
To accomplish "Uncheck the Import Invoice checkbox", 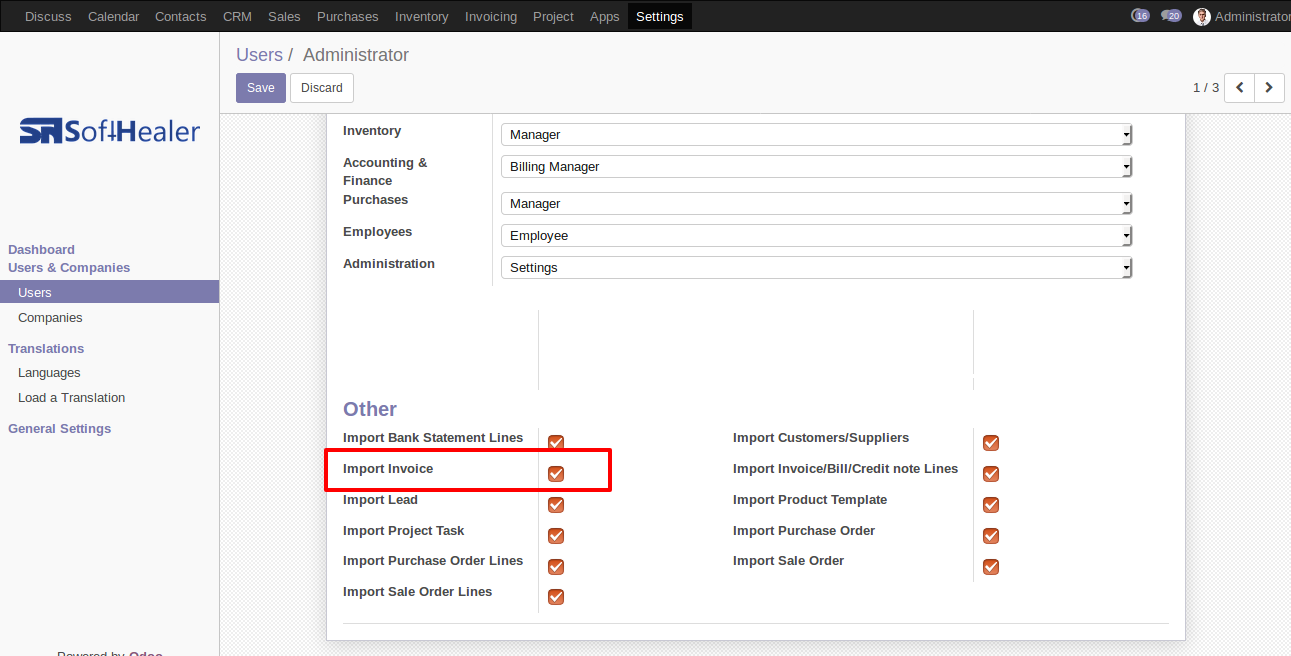I will [x=556, y=474].
